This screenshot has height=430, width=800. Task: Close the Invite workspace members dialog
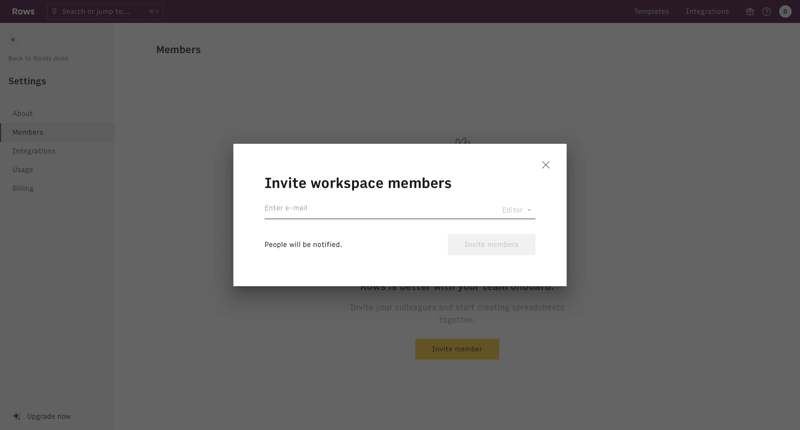[x=545, y=165]
